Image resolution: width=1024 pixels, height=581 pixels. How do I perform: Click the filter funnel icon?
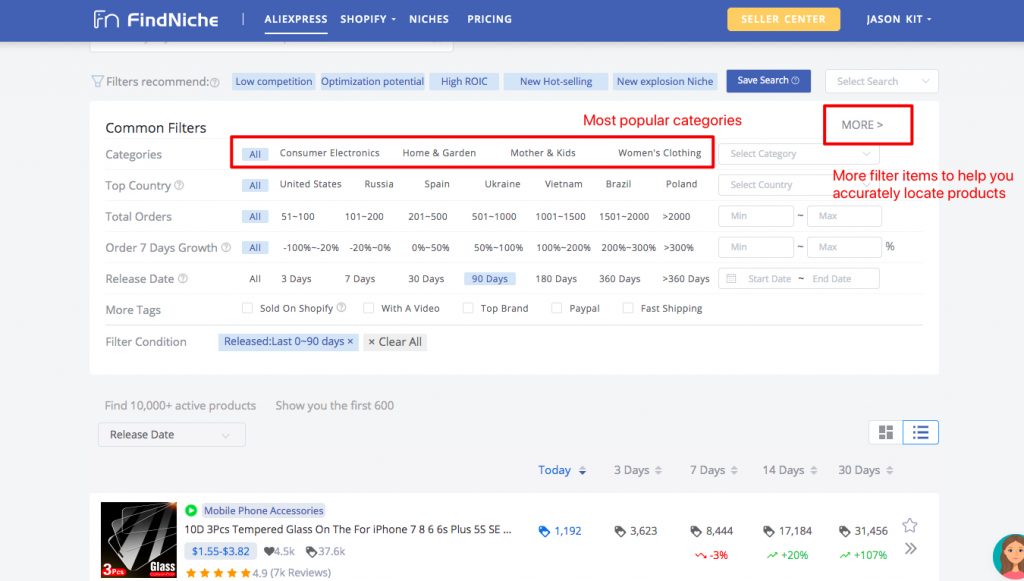point(97,82)
